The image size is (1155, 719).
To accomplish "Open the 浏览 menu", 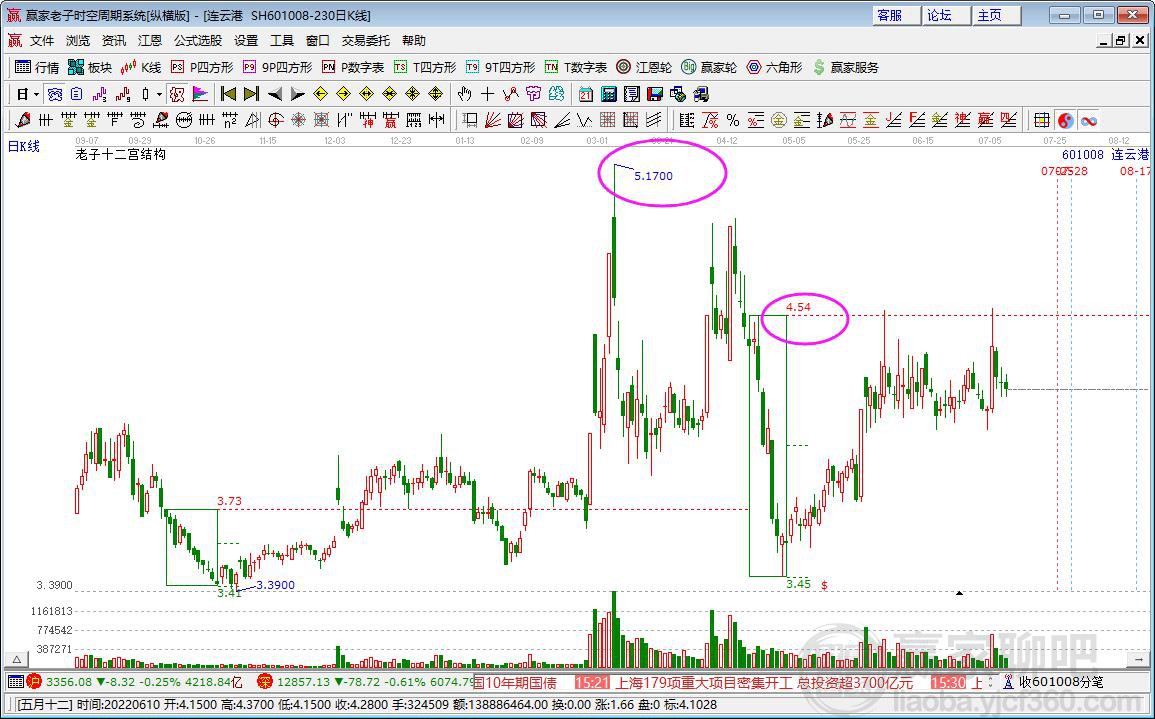I will point(77,41).
